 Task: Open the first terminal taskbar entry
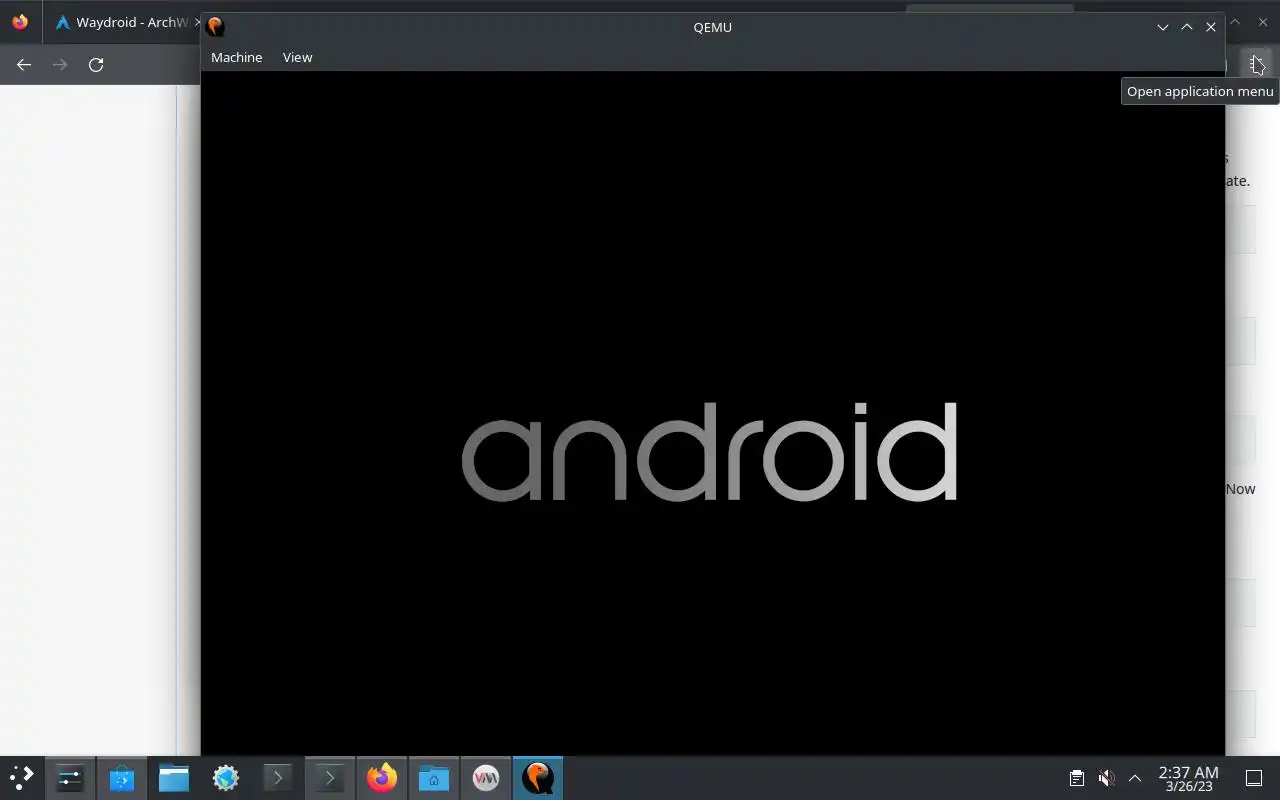(278, 777)
